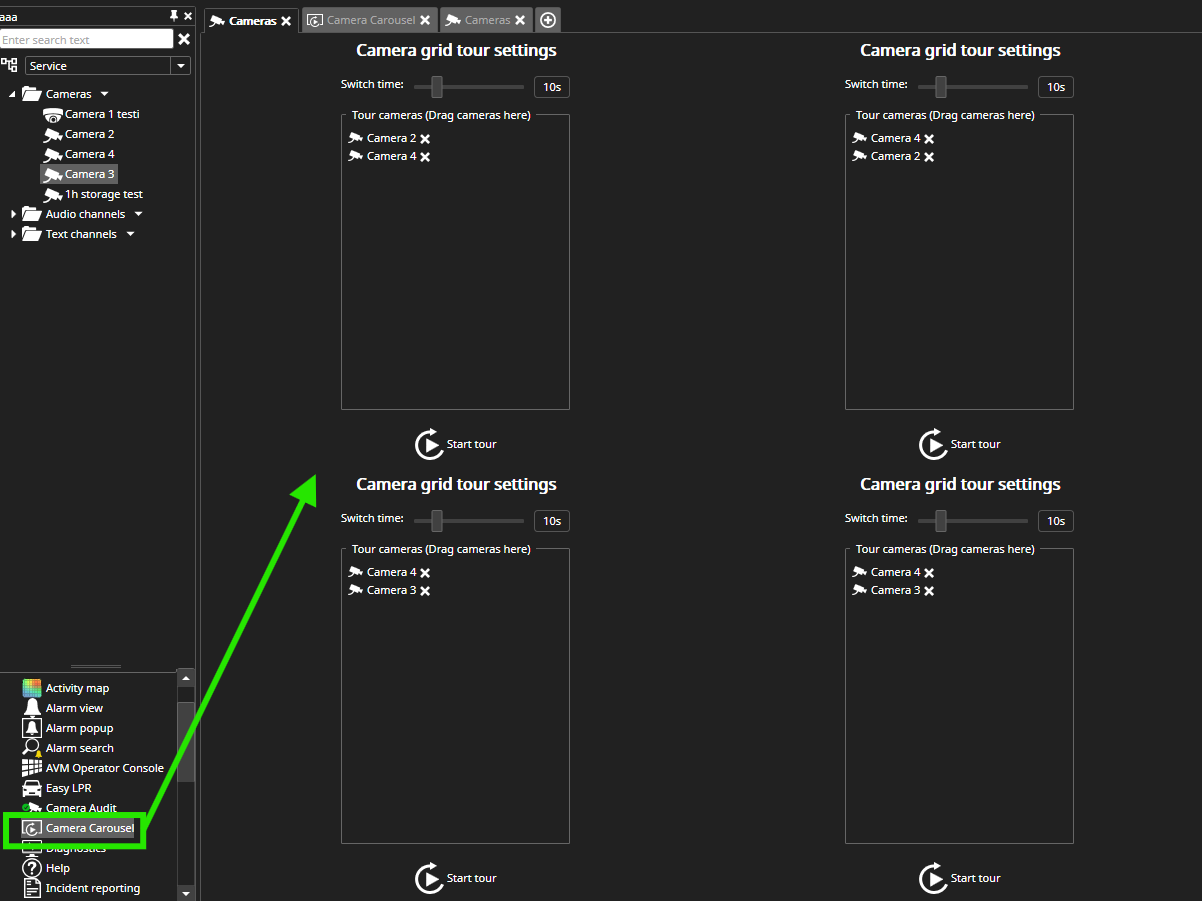Screen dimensions: 1202x901
Task: Collapse the Cameras folder tree
Action: point(14,94)
